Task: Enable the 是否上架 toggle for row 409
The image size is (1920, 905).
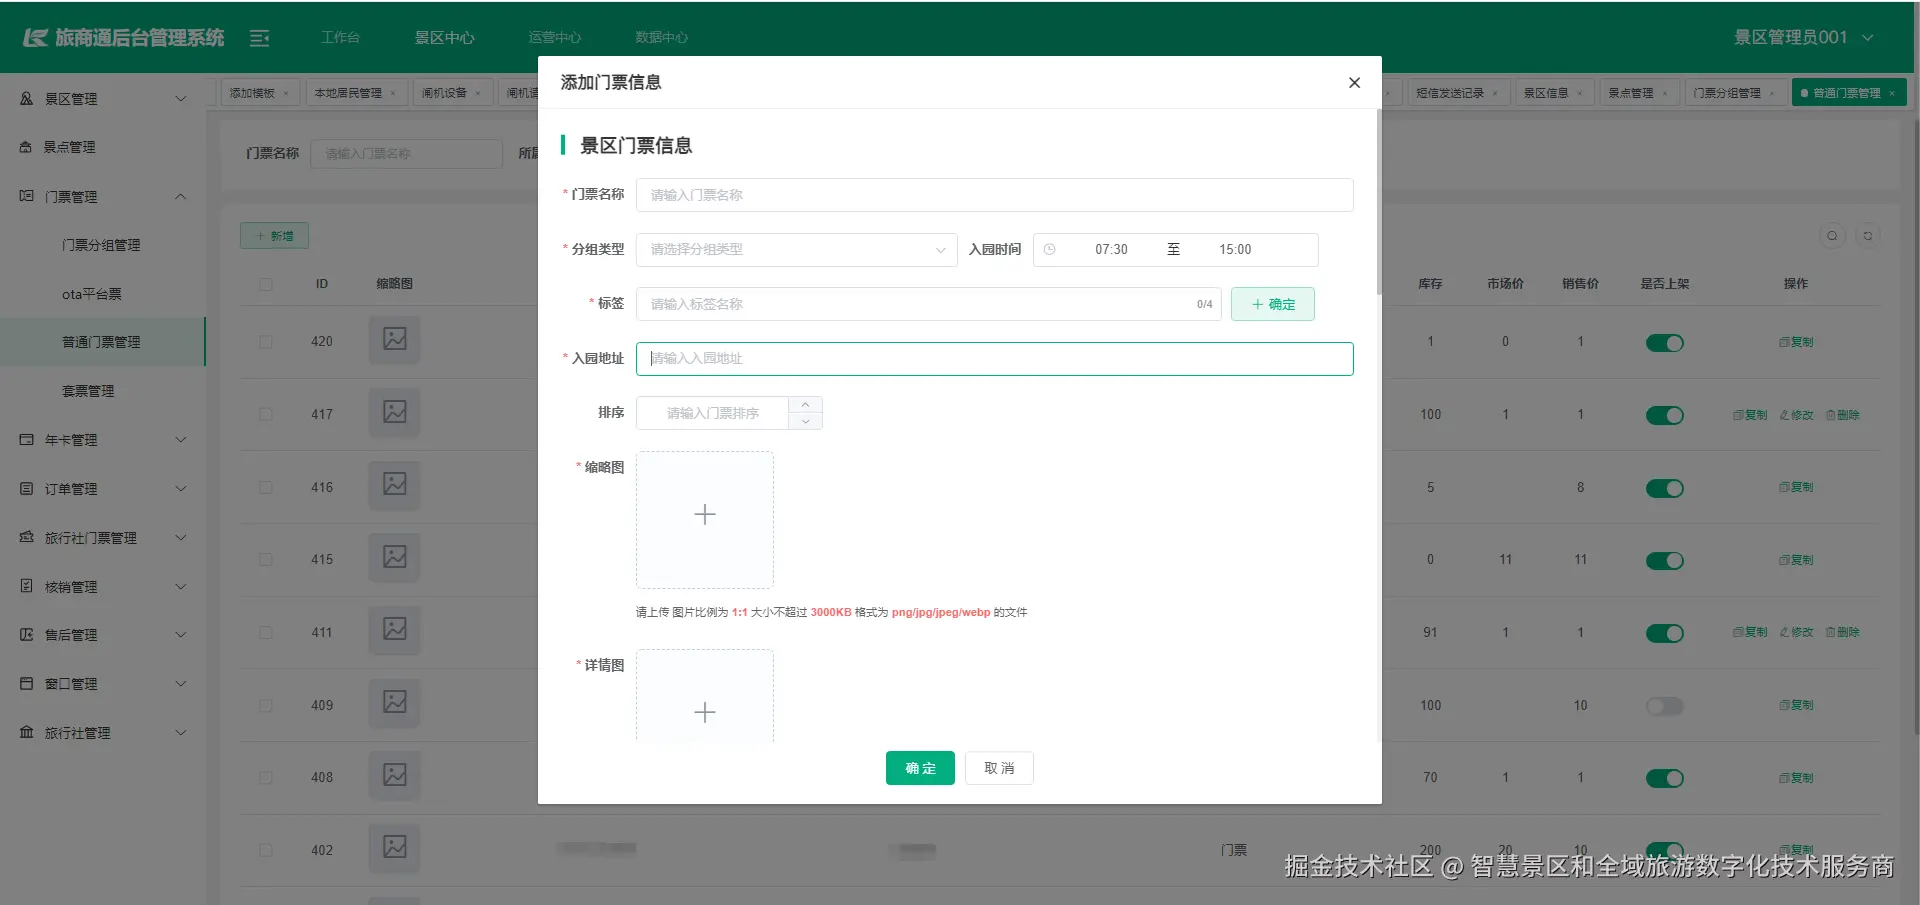Action: click(x=1664, y=705)
